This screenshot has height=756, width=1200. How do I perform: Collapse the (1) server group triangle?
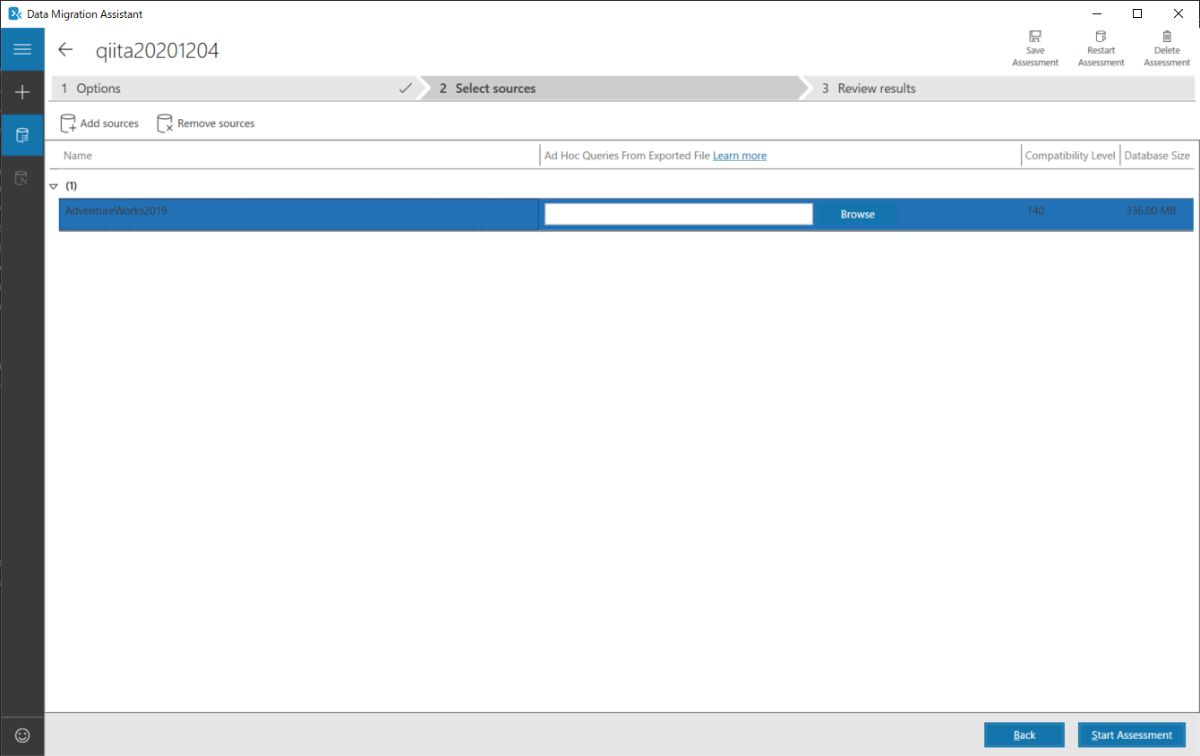(54, 186)
